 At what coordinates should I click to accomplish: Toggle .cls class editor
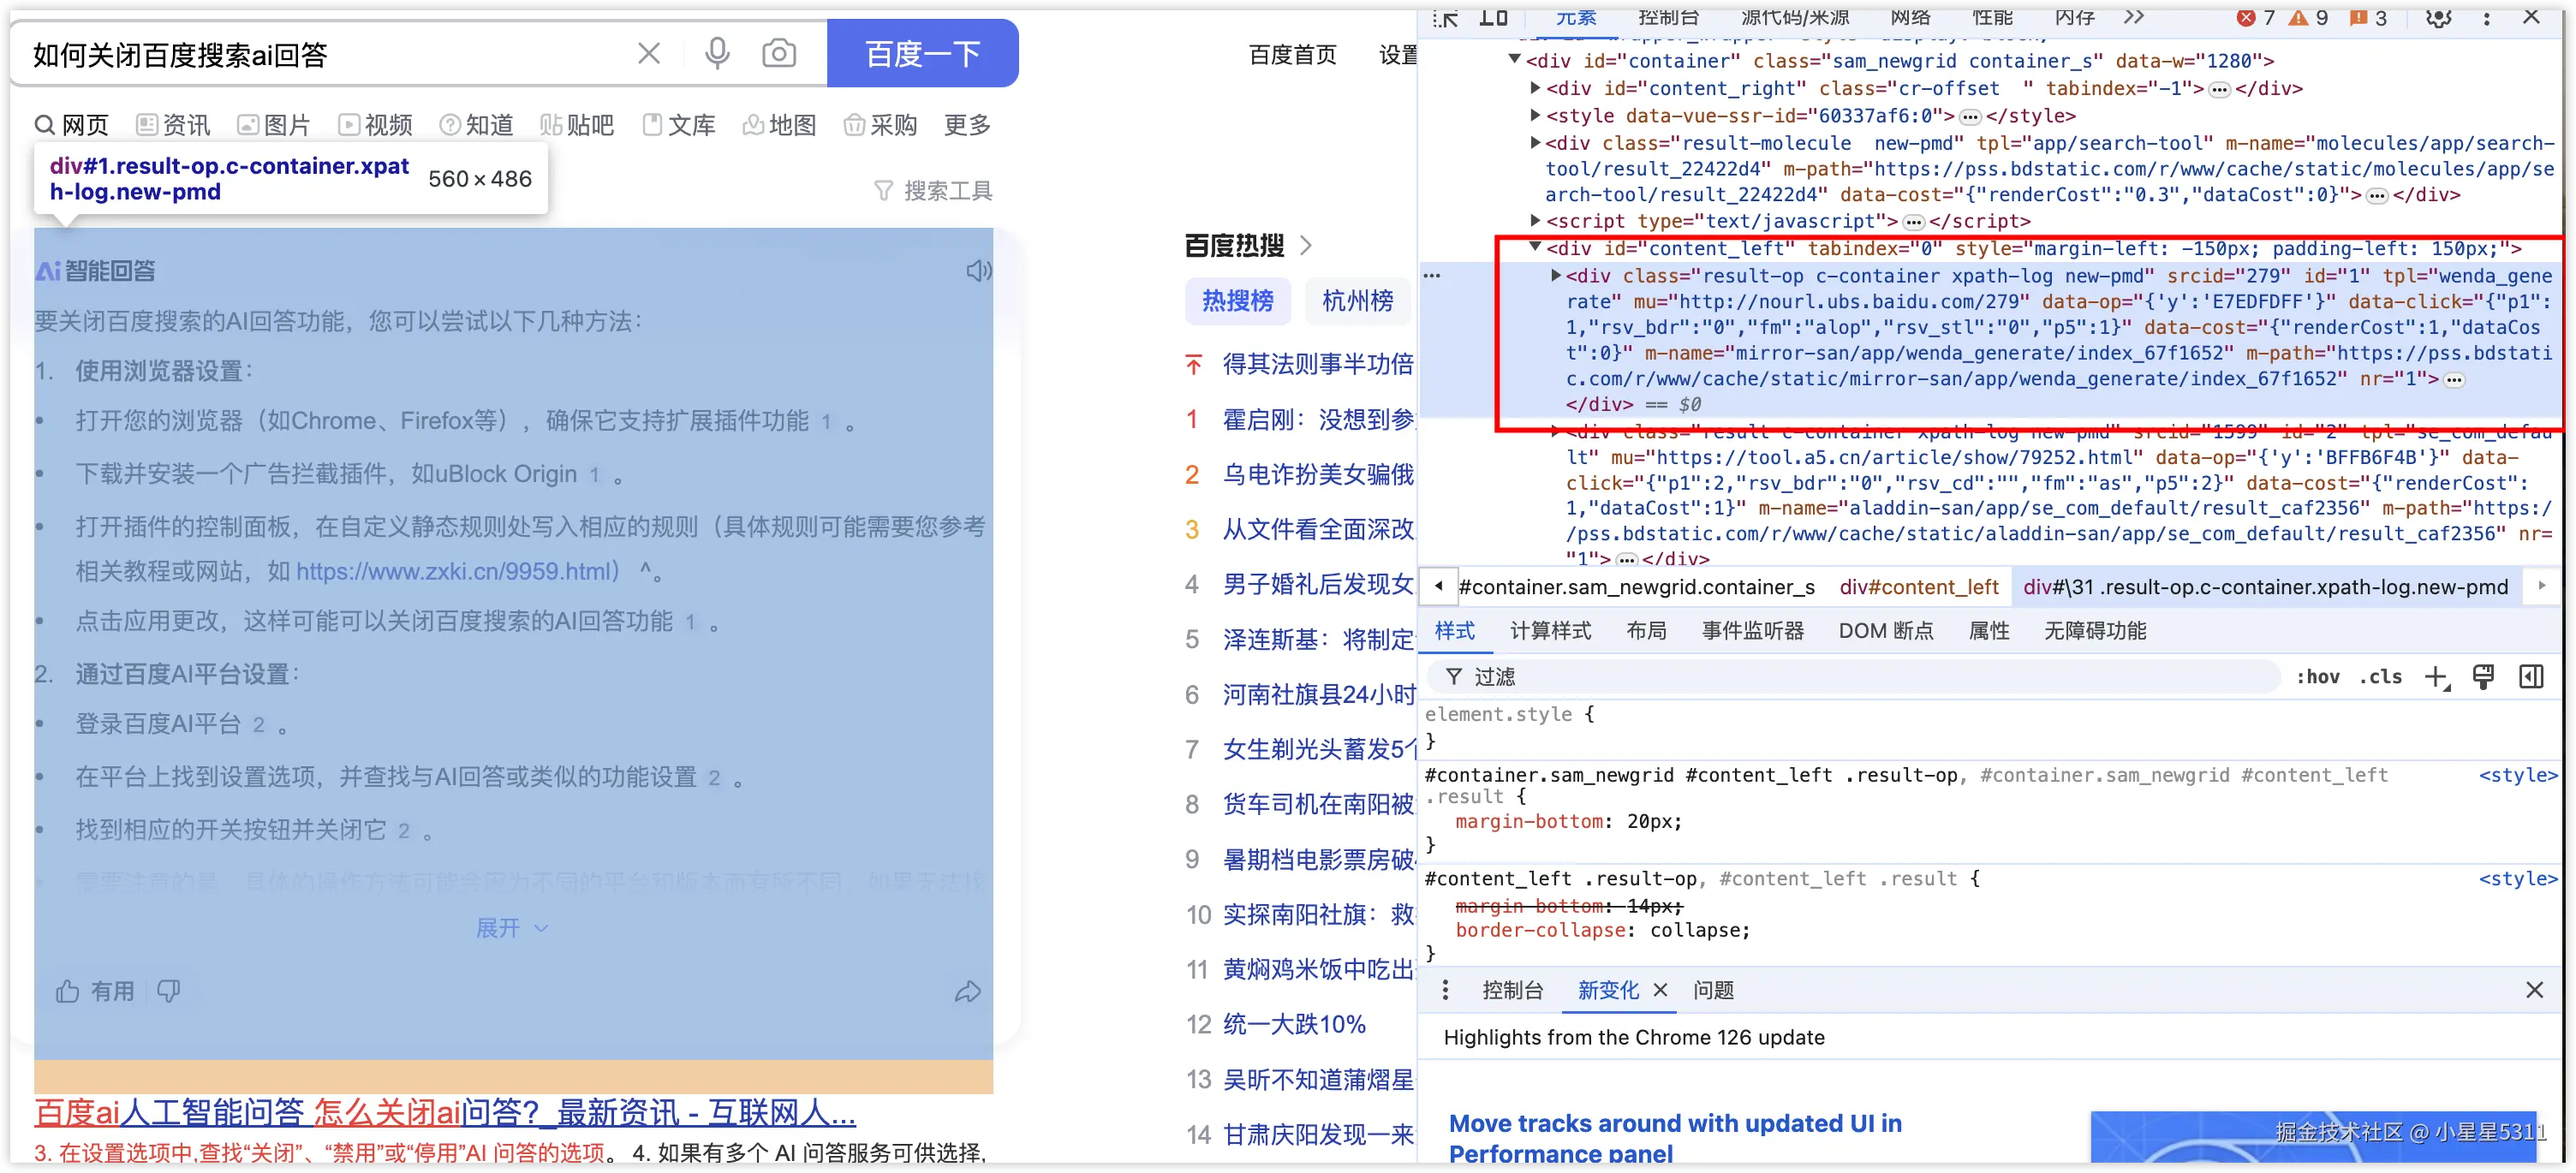point(2380,677)
